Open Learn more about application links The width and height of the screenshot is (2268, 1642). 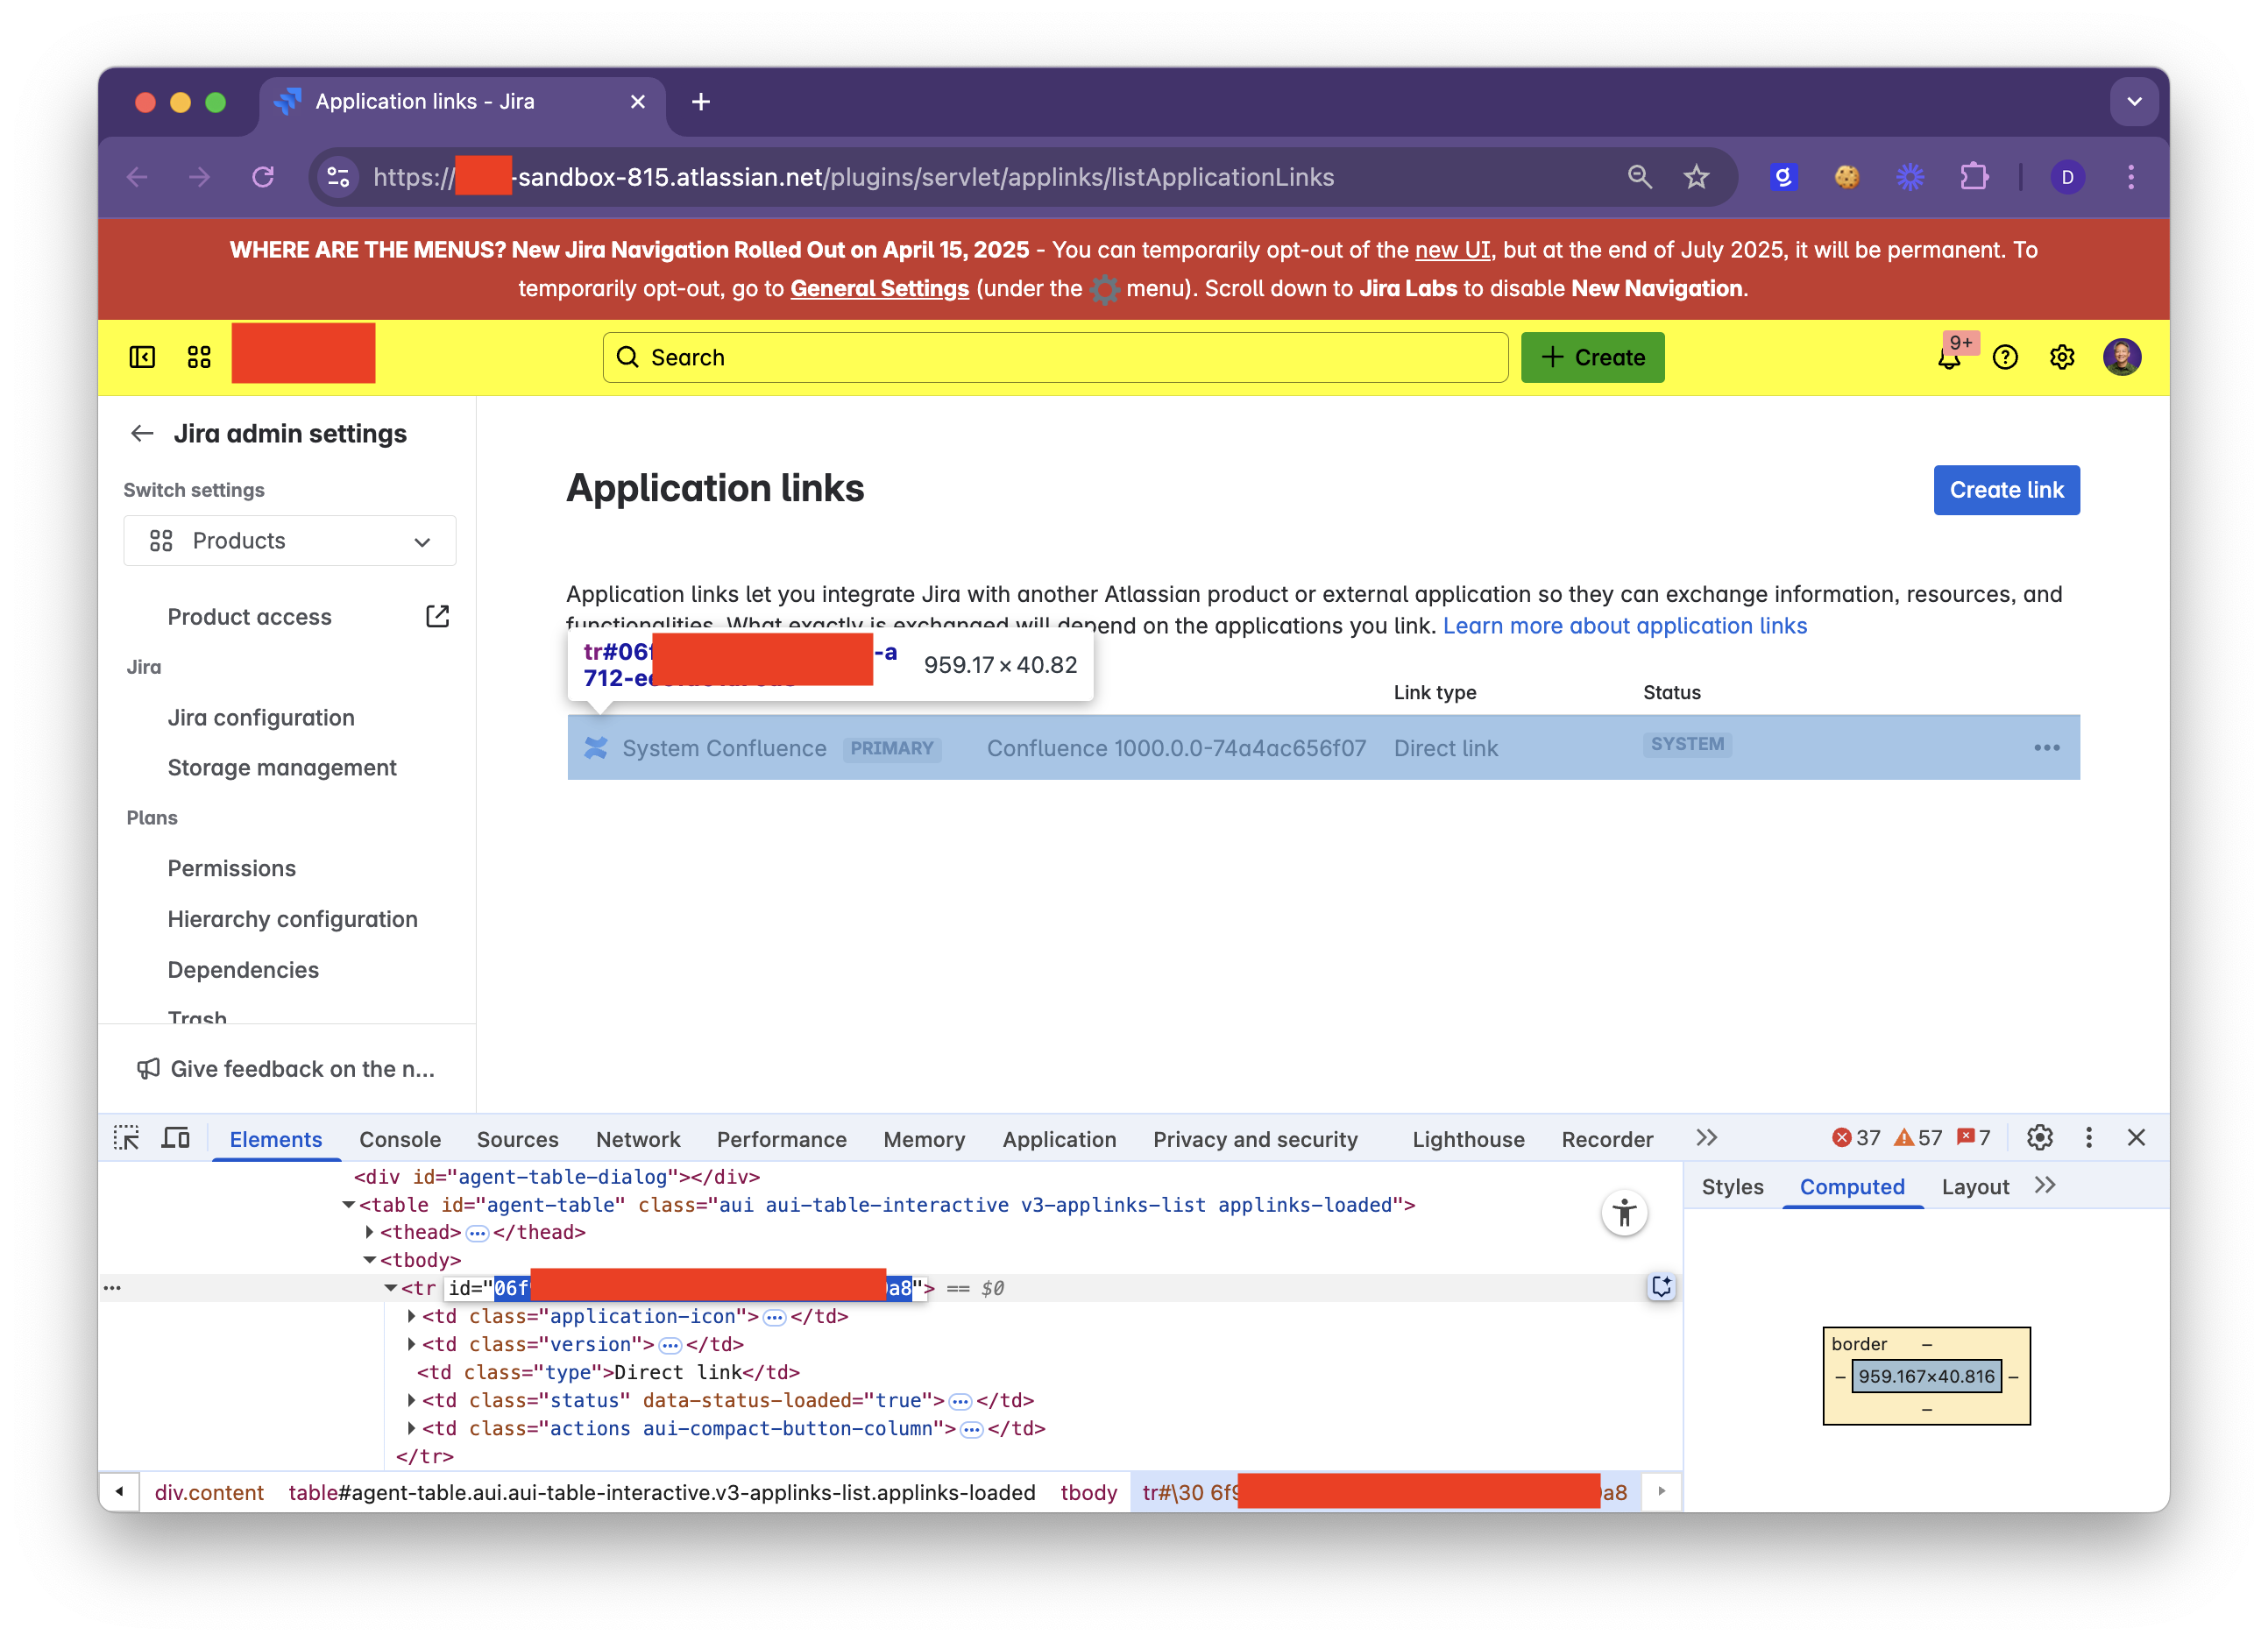click(1625, 626)
